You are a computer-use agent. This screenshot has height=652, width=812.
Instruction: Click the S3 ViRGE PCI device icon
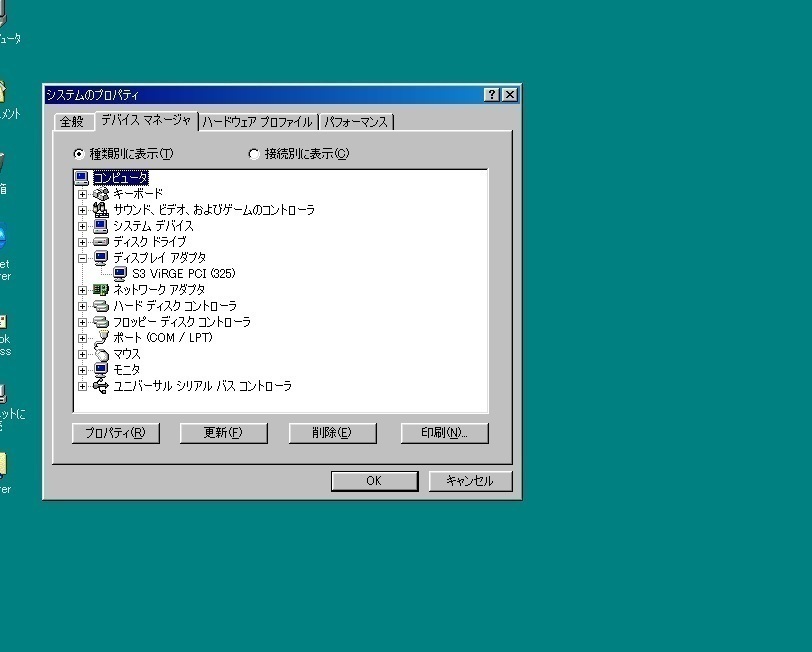(x=120, y=274)
